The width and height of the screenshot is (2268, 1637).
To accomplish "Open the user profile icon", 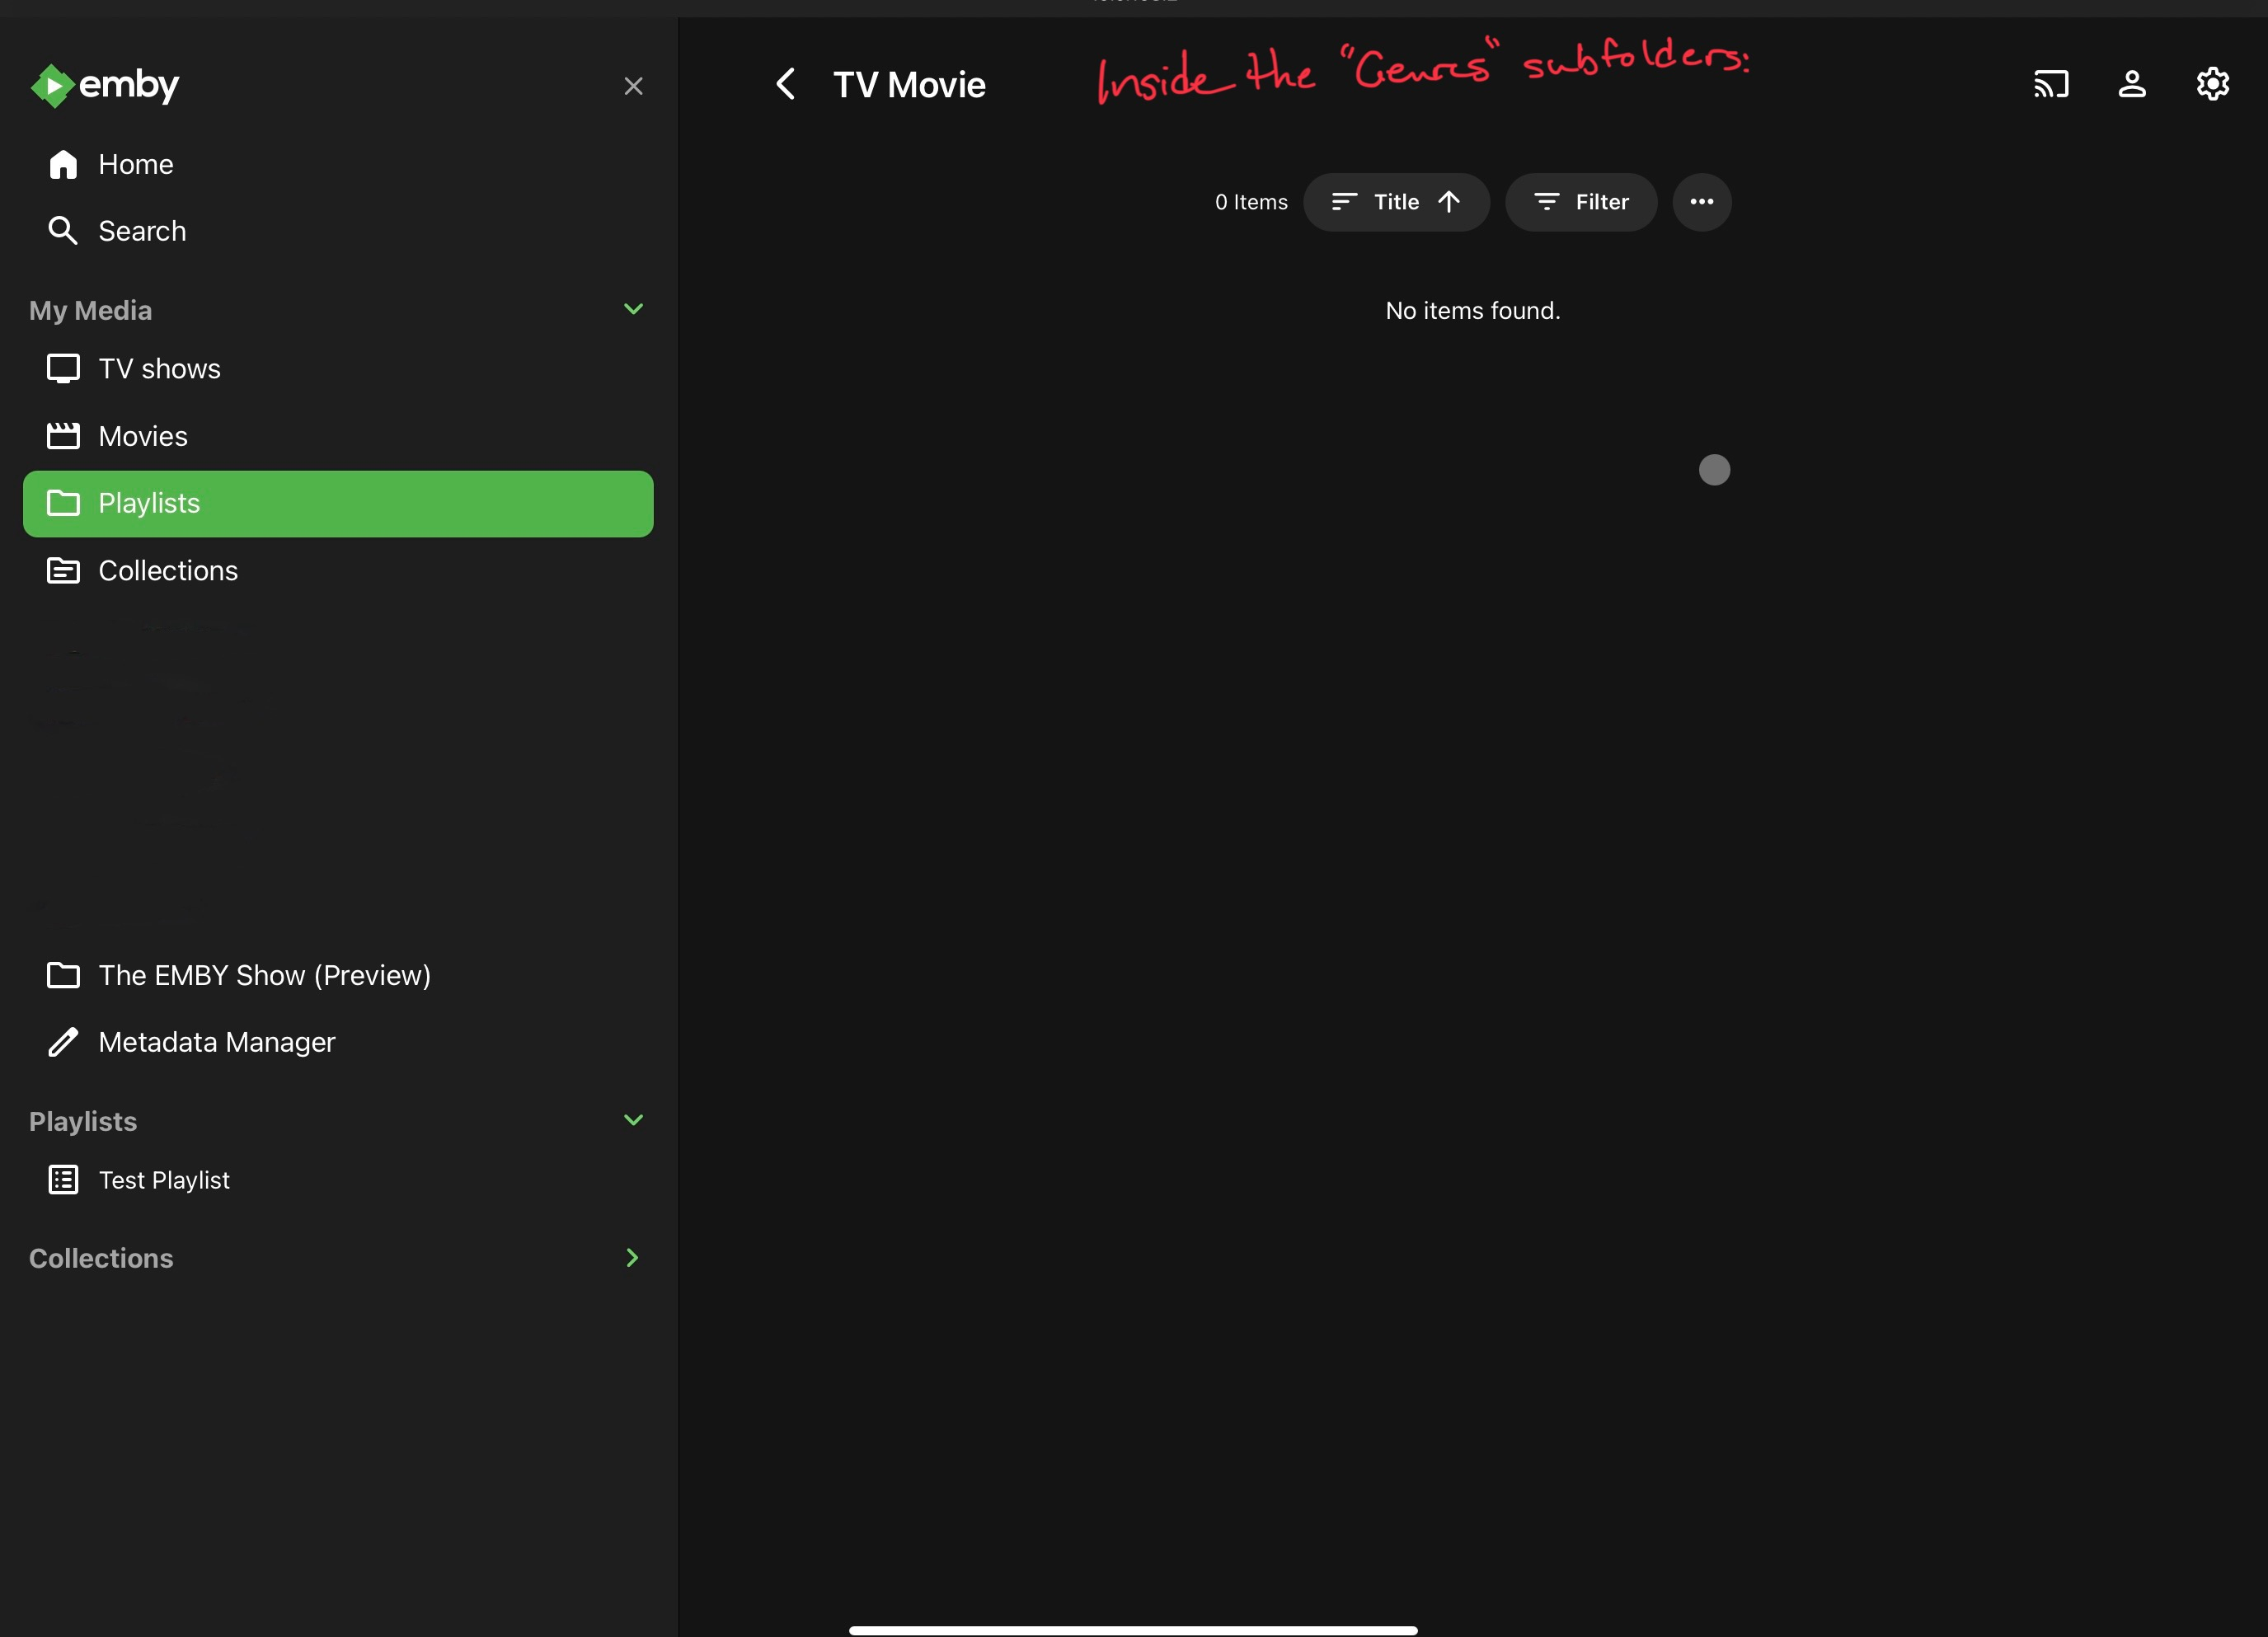I will (2132, 84).
